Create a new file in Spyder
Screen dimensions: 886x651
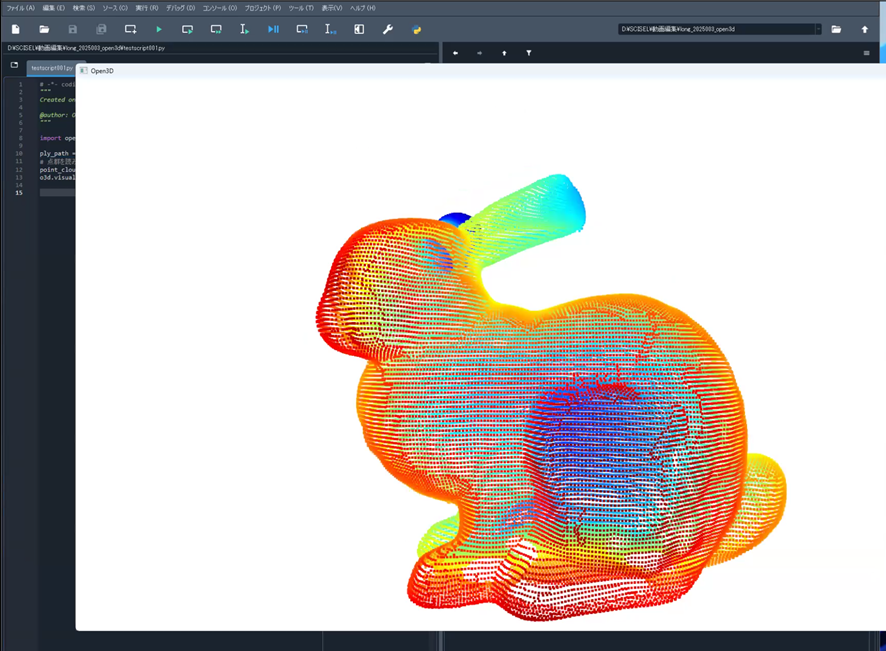click(16, 29)
